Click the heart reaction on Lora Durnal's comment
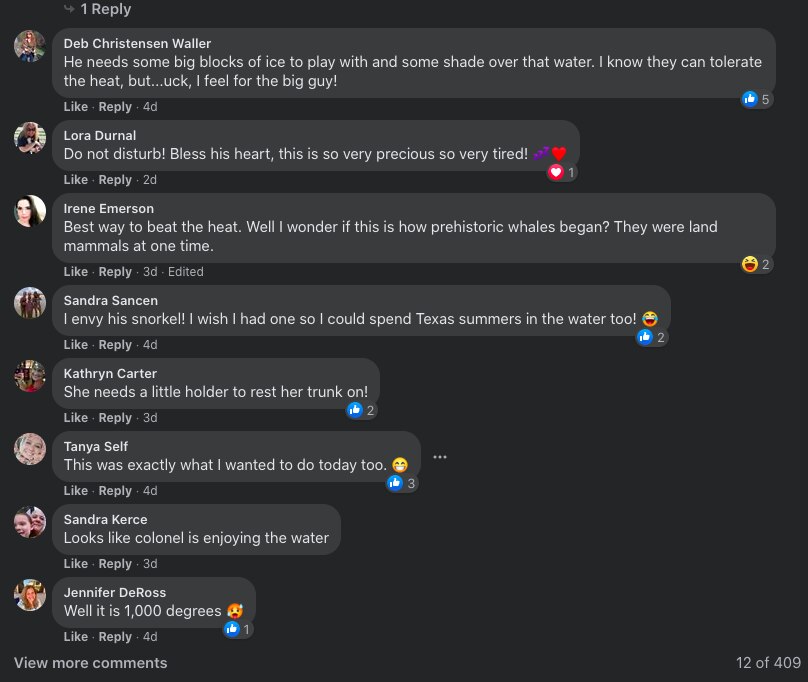 click(556, 172)
